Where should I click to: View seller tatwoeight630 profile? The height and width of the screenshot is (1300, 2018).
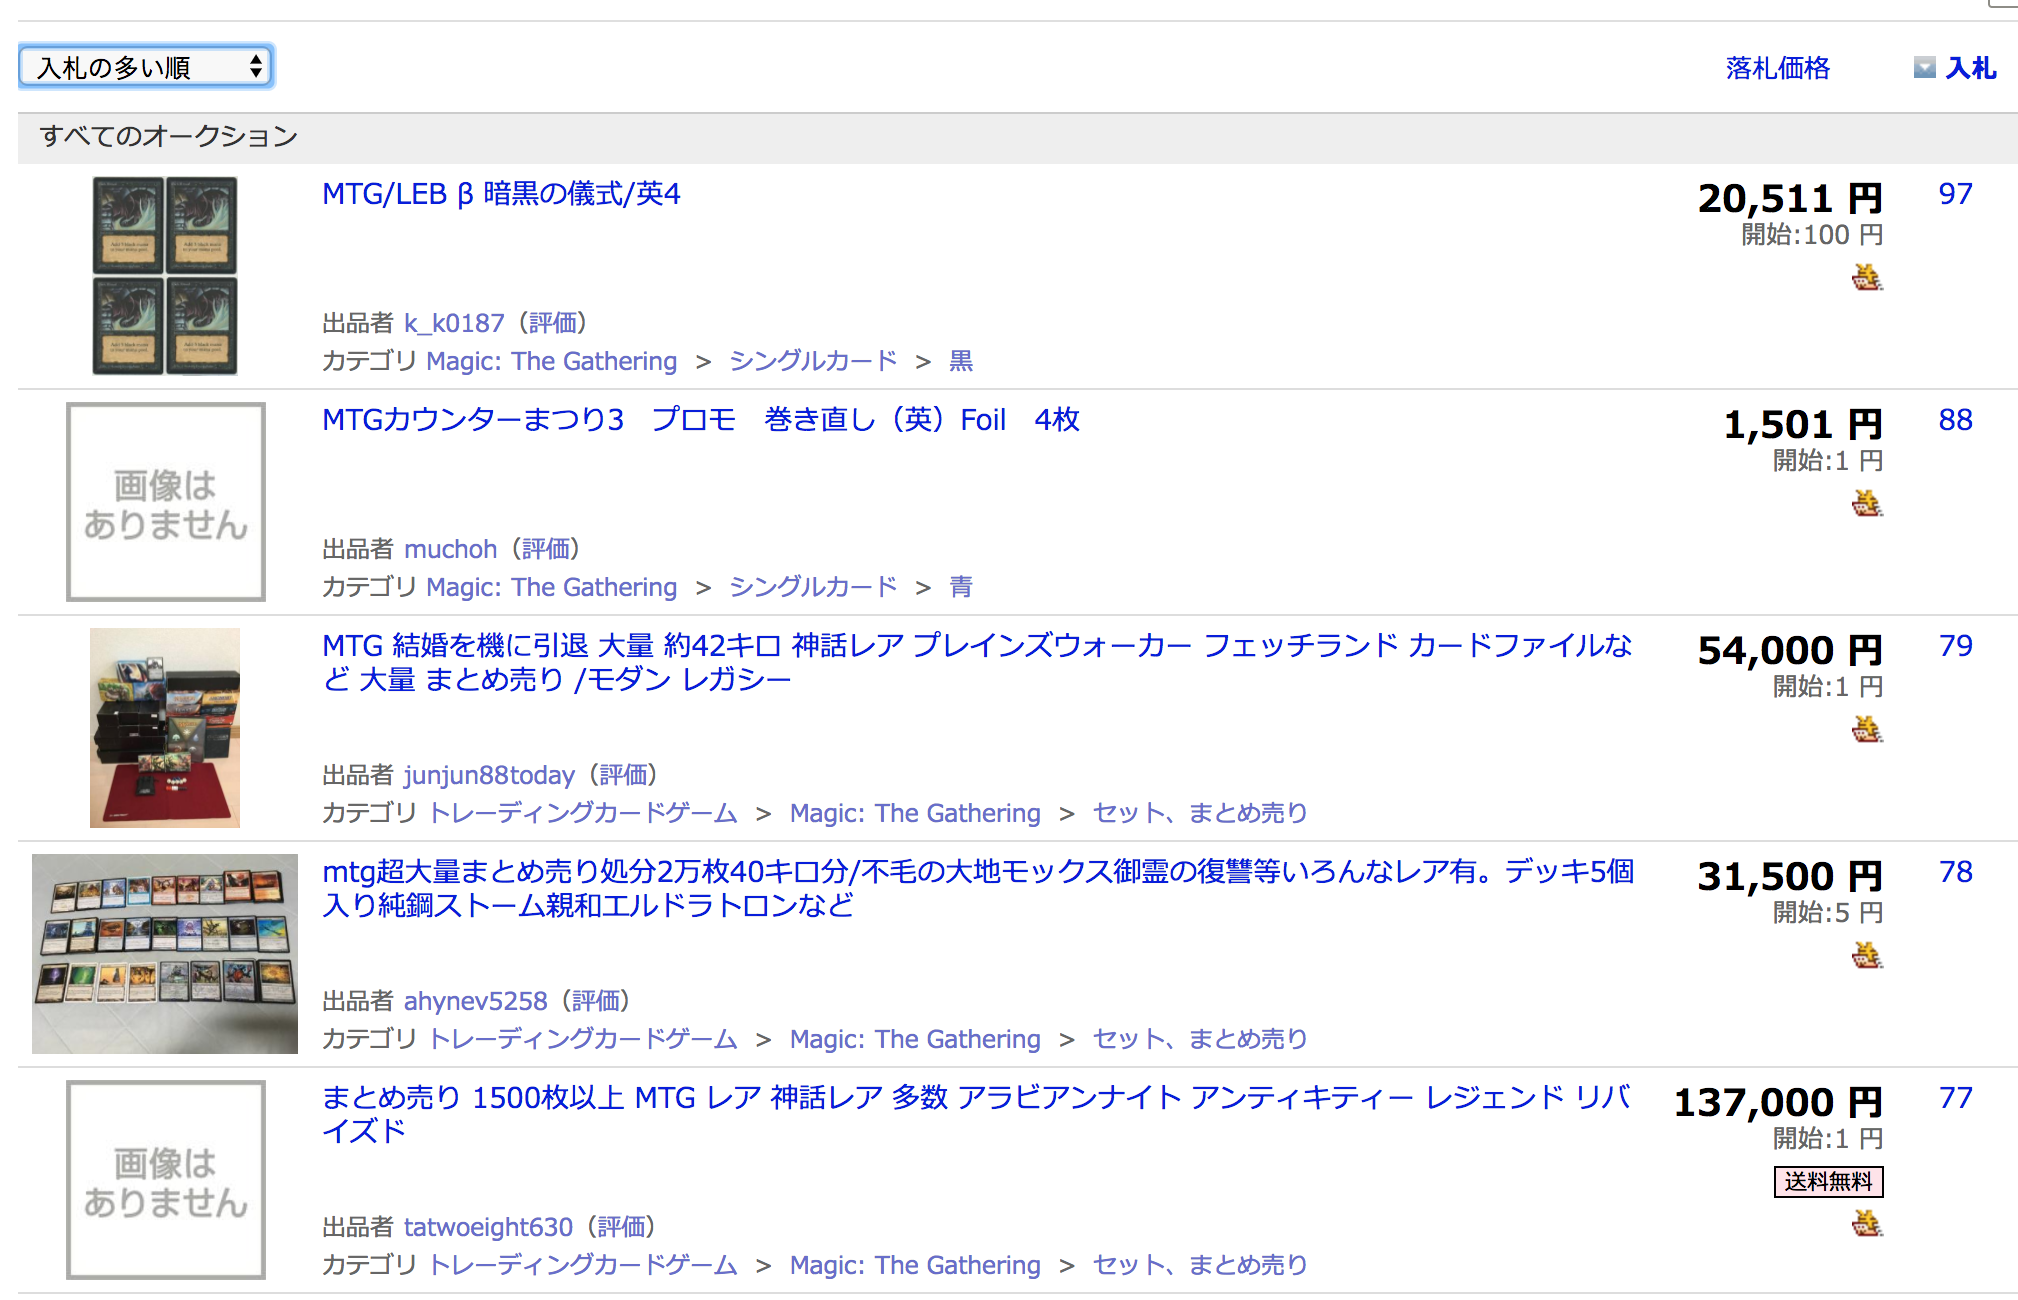[x=488, y=1227]
